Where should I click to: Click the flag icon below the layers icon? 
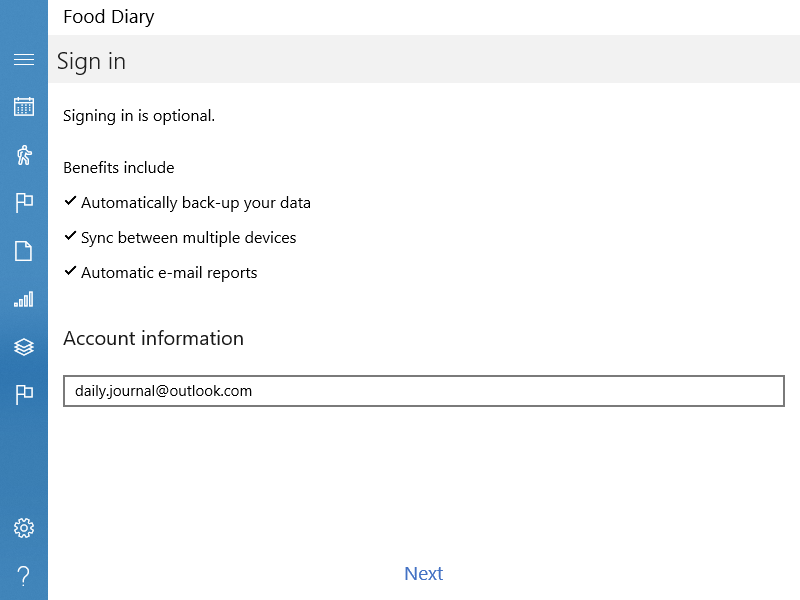pyautogui.click(x=24, y=395)
